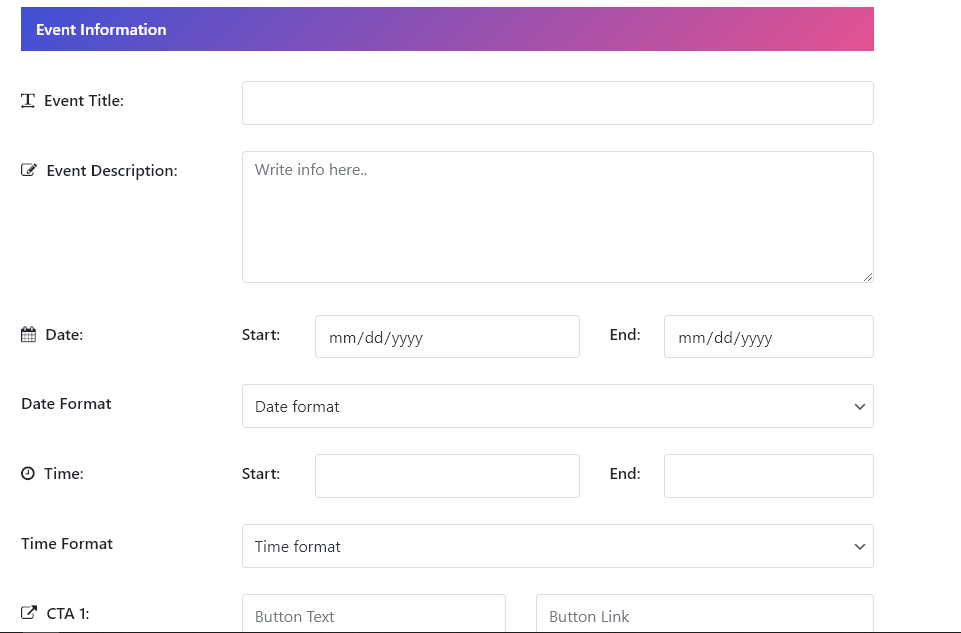This screenshot has width=961, height=633.
Task: Click the Start time input box
Action: (x=447, y=476)
